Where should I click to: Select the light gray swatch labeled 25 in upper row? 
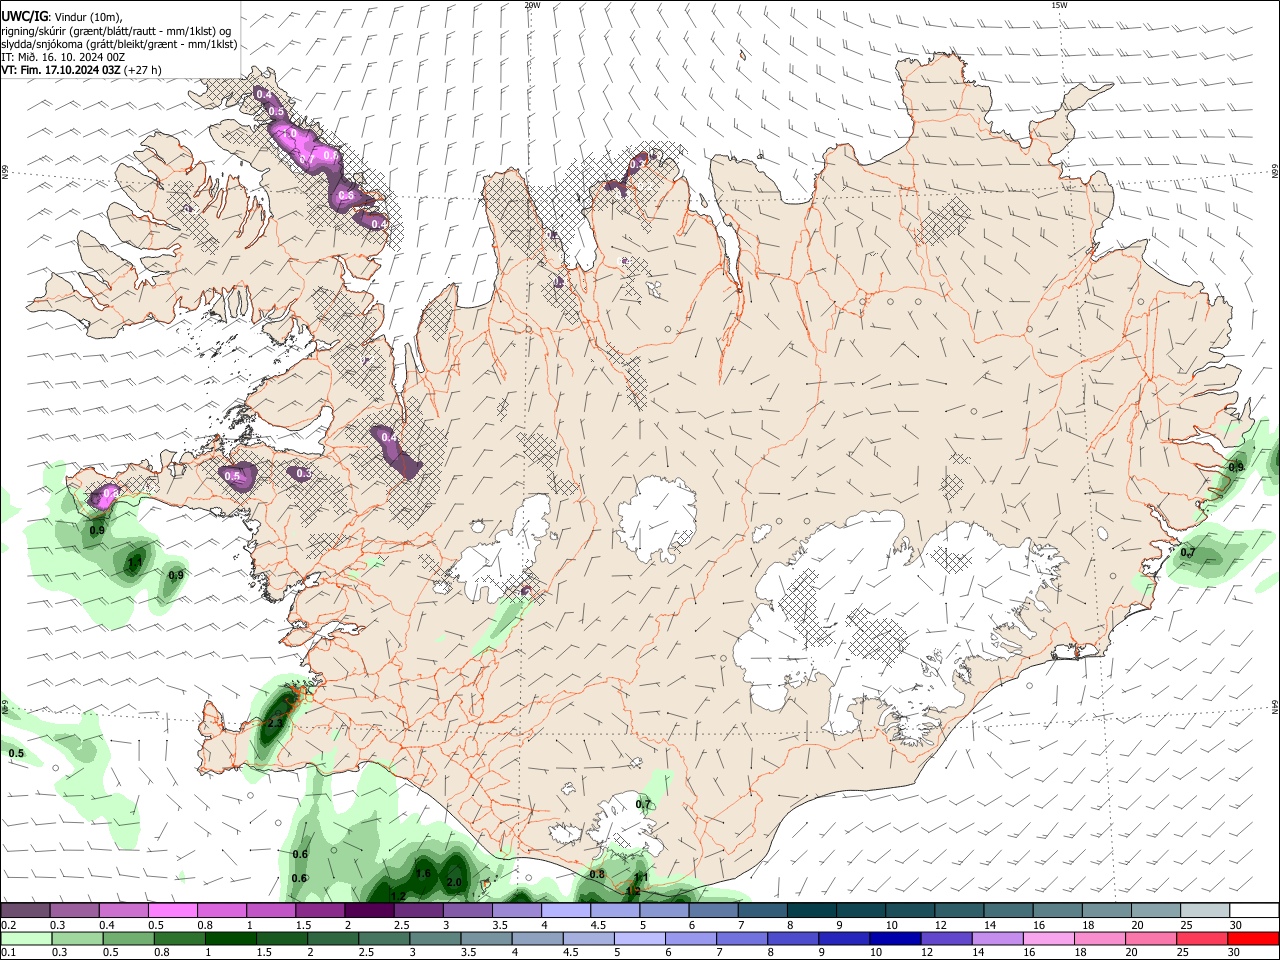point(1205,910)
